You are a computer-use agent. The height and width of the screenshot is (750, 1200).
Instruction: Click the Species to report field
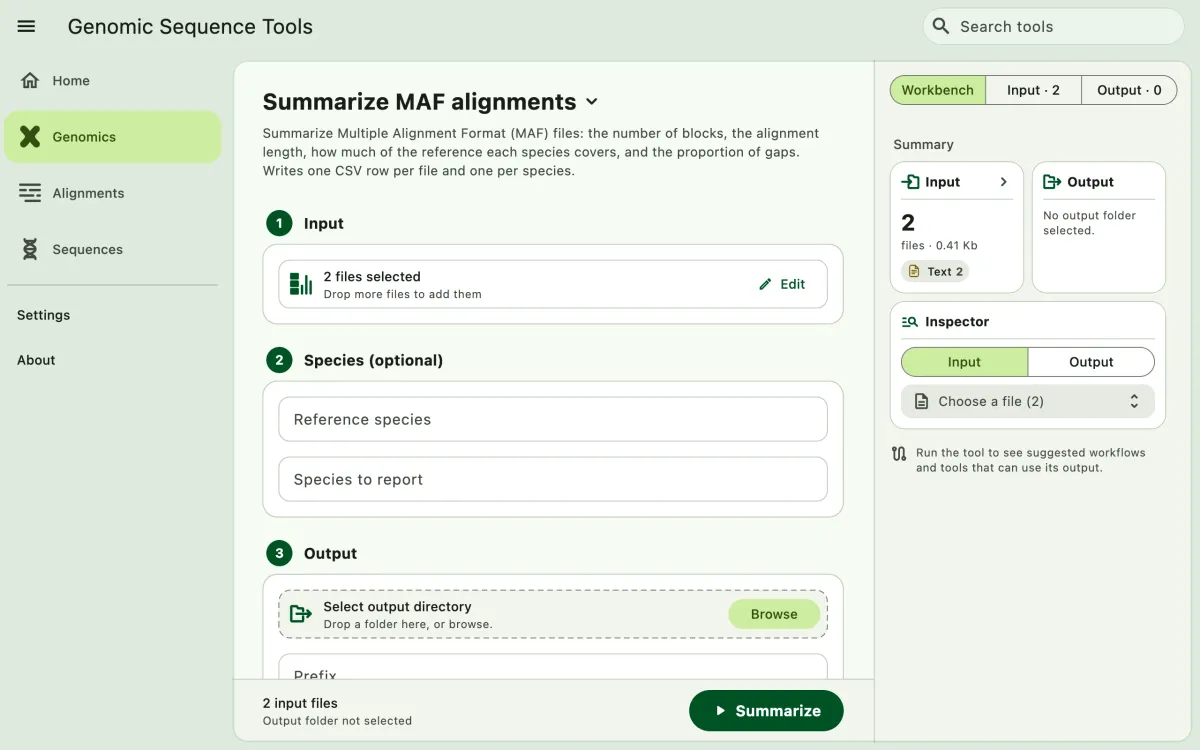coord(553,479)
